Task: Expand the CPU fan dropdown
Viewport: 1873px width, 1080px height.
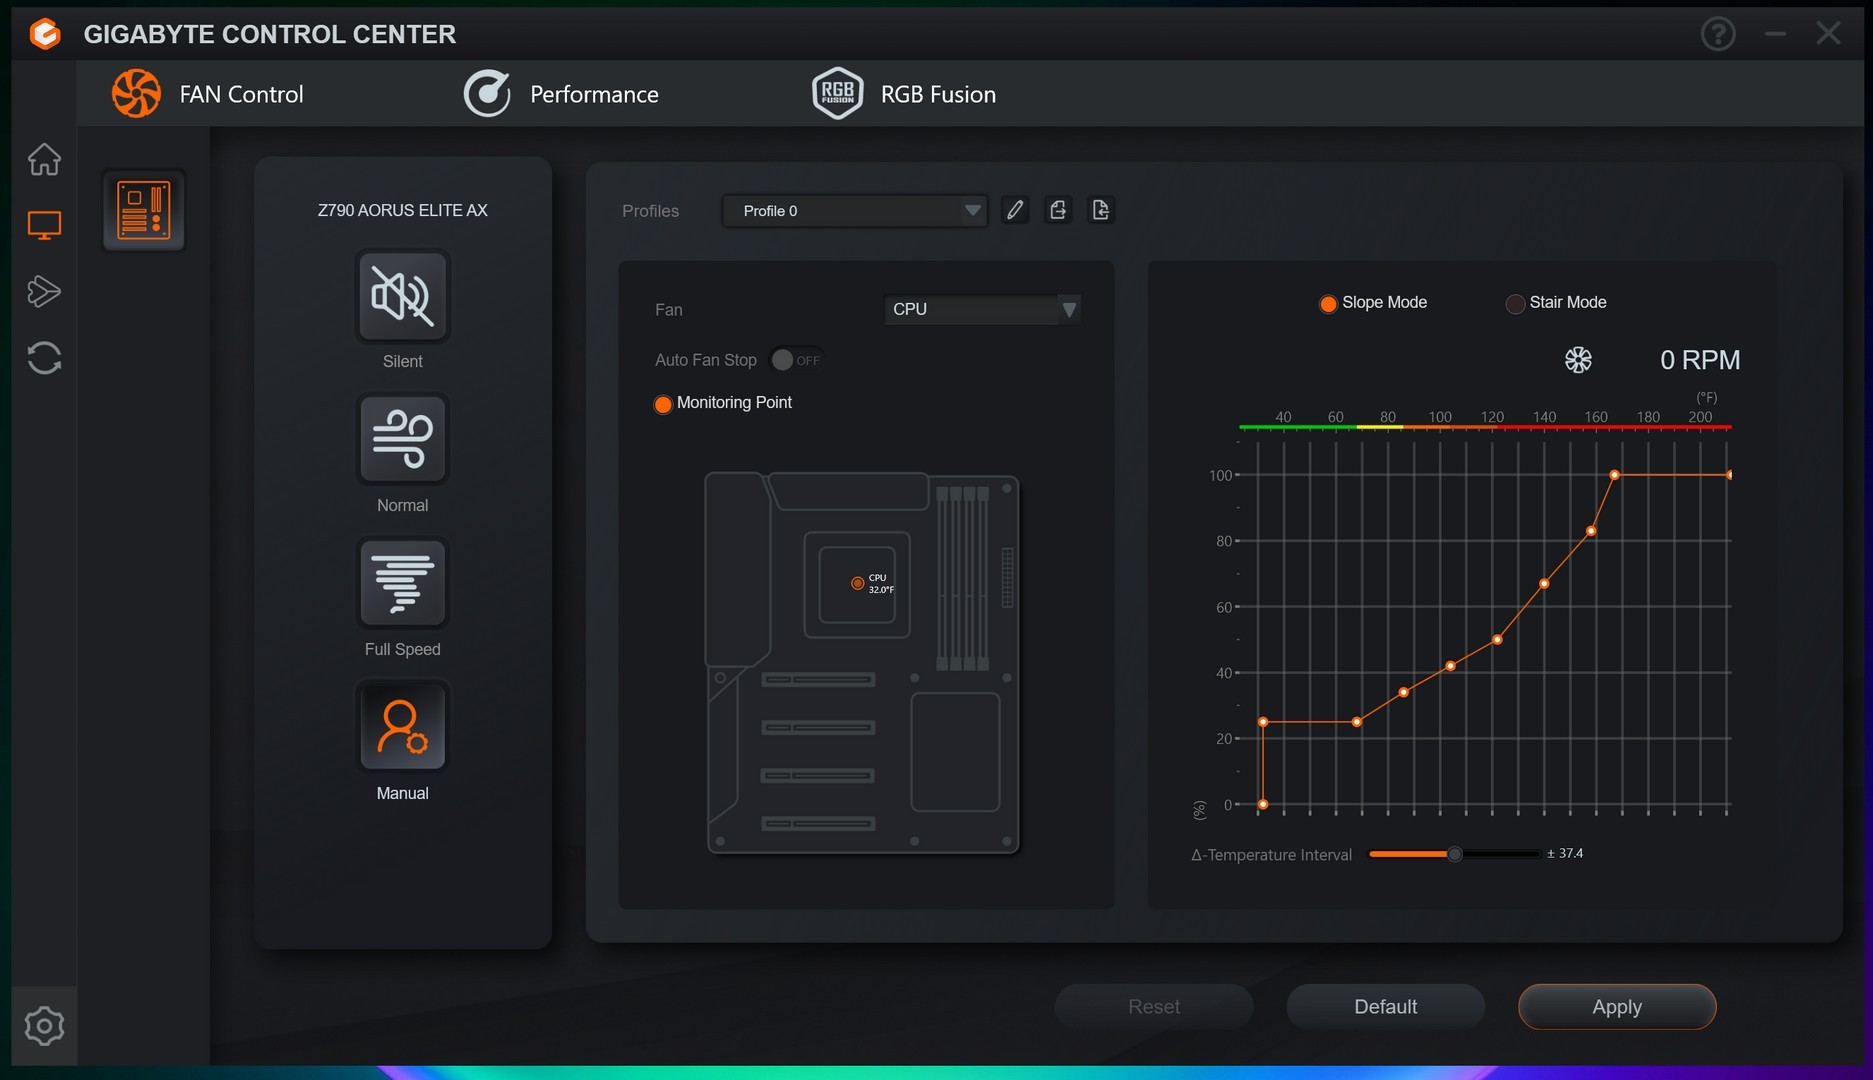Action: pyautogui.click(x=981, y=310)
